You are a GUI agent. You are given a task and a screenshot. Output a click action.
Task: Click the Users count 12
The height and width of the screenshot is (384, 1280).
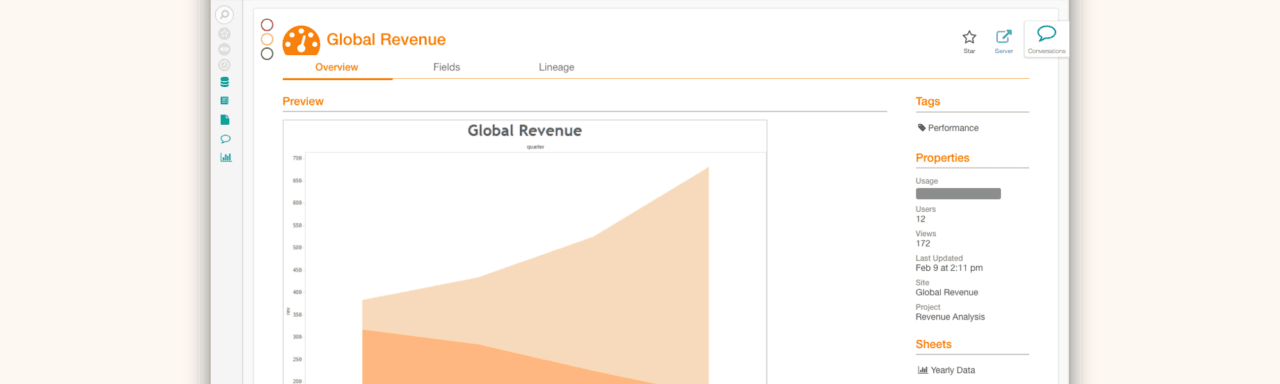[921, 218]
